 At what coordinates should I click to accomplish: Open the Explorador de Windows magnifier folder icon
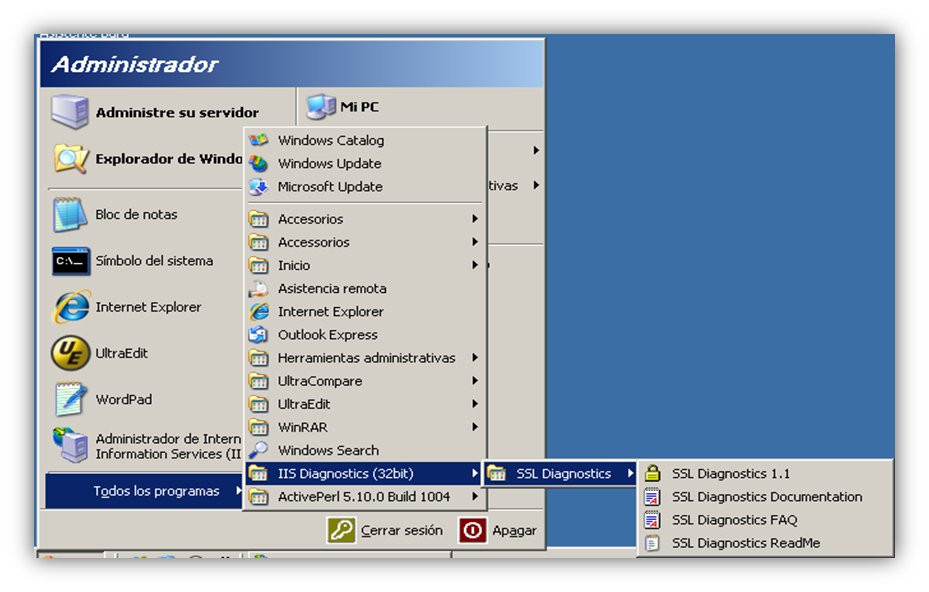(71, 158)
